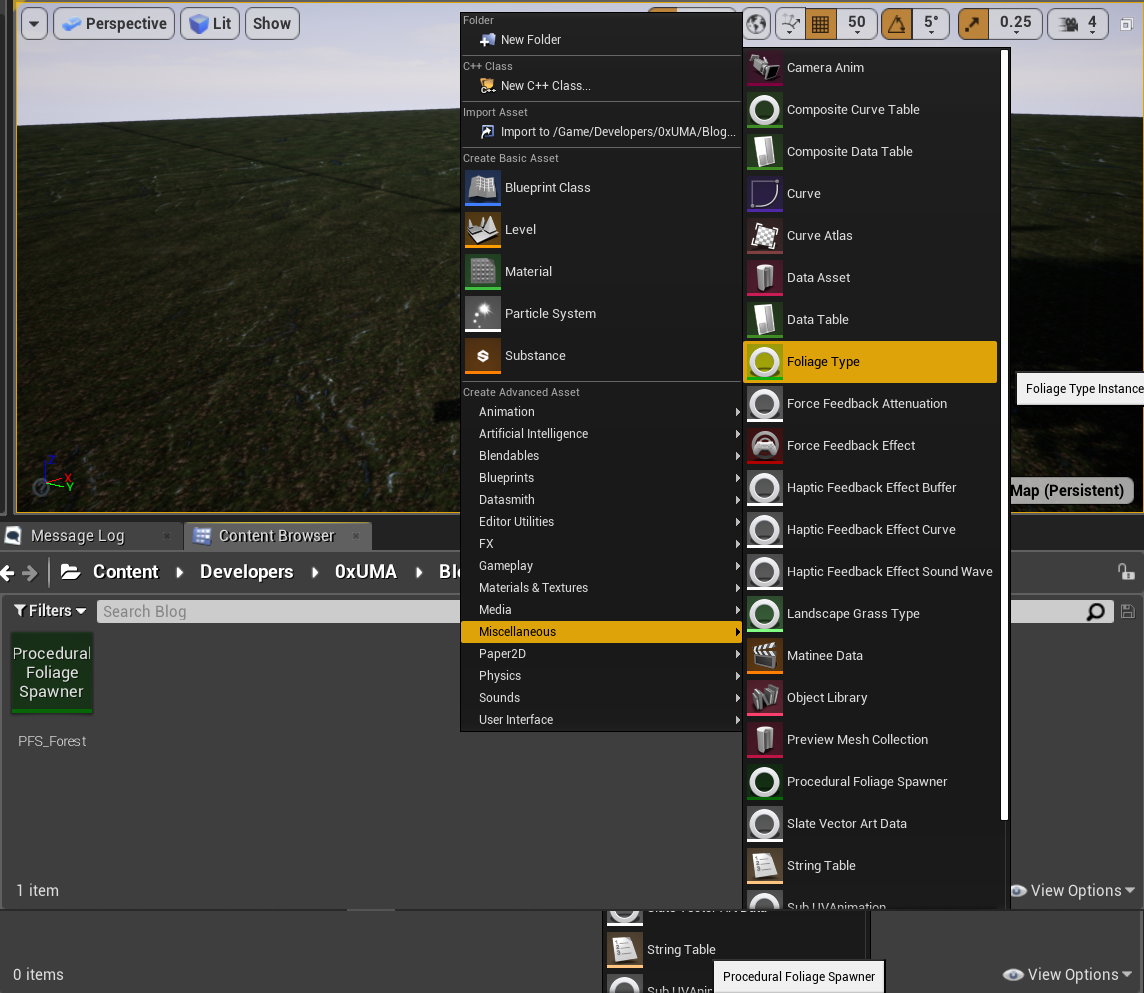Click Developers in the breadcrumb path
1144x993 pixels.
[247, 572]
